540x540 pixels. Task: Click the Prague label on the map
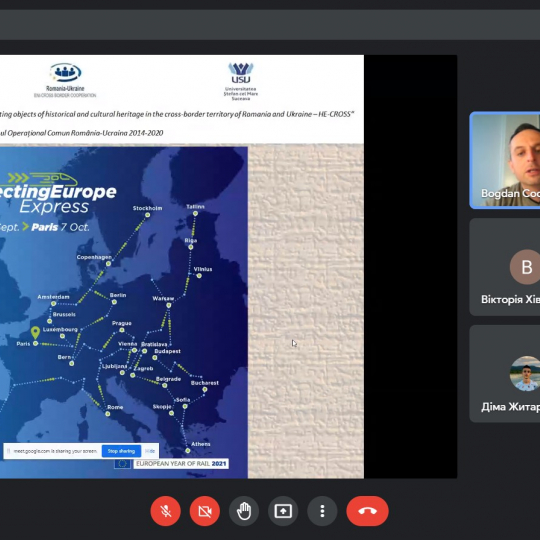[x=122, y=323]
